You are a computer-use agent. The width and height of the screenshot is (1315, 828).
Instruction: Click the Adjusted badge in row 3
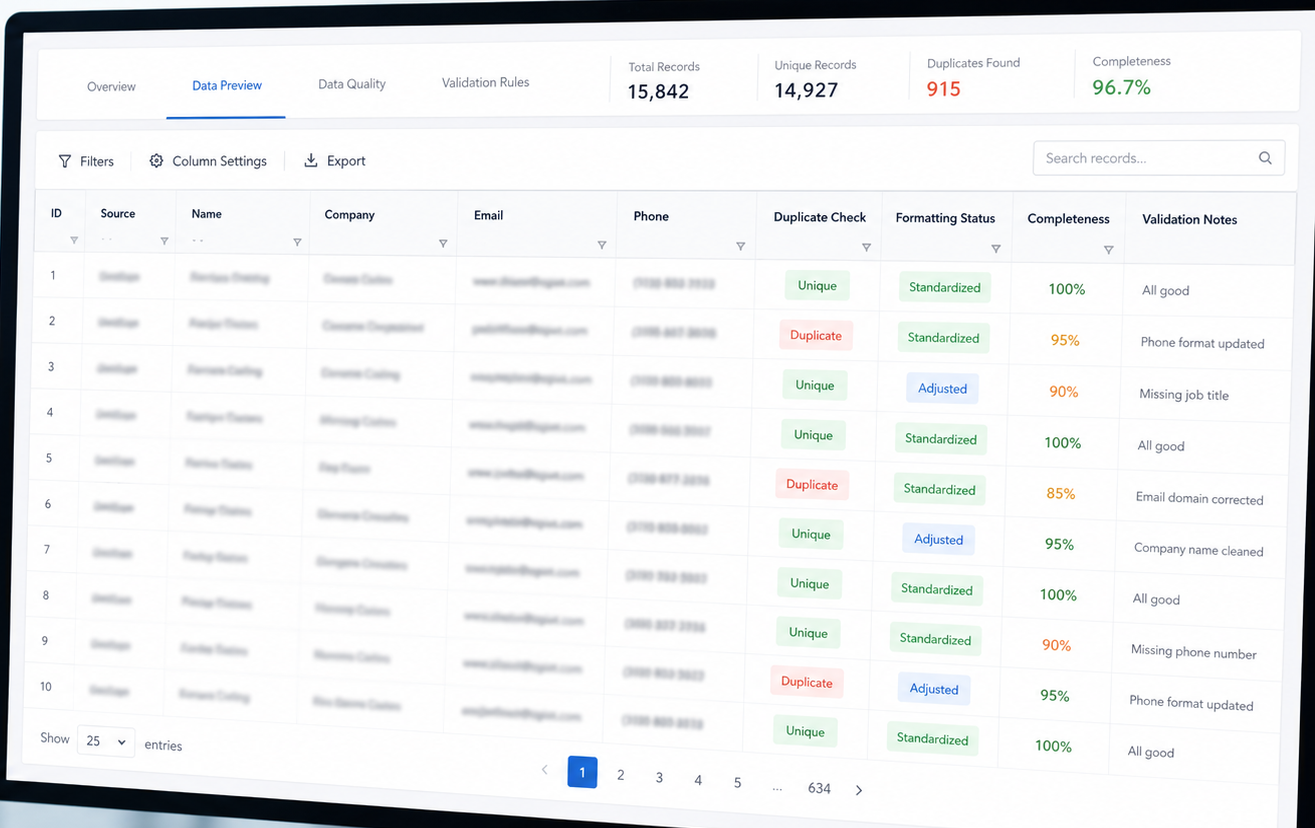[x=943, y=388]
